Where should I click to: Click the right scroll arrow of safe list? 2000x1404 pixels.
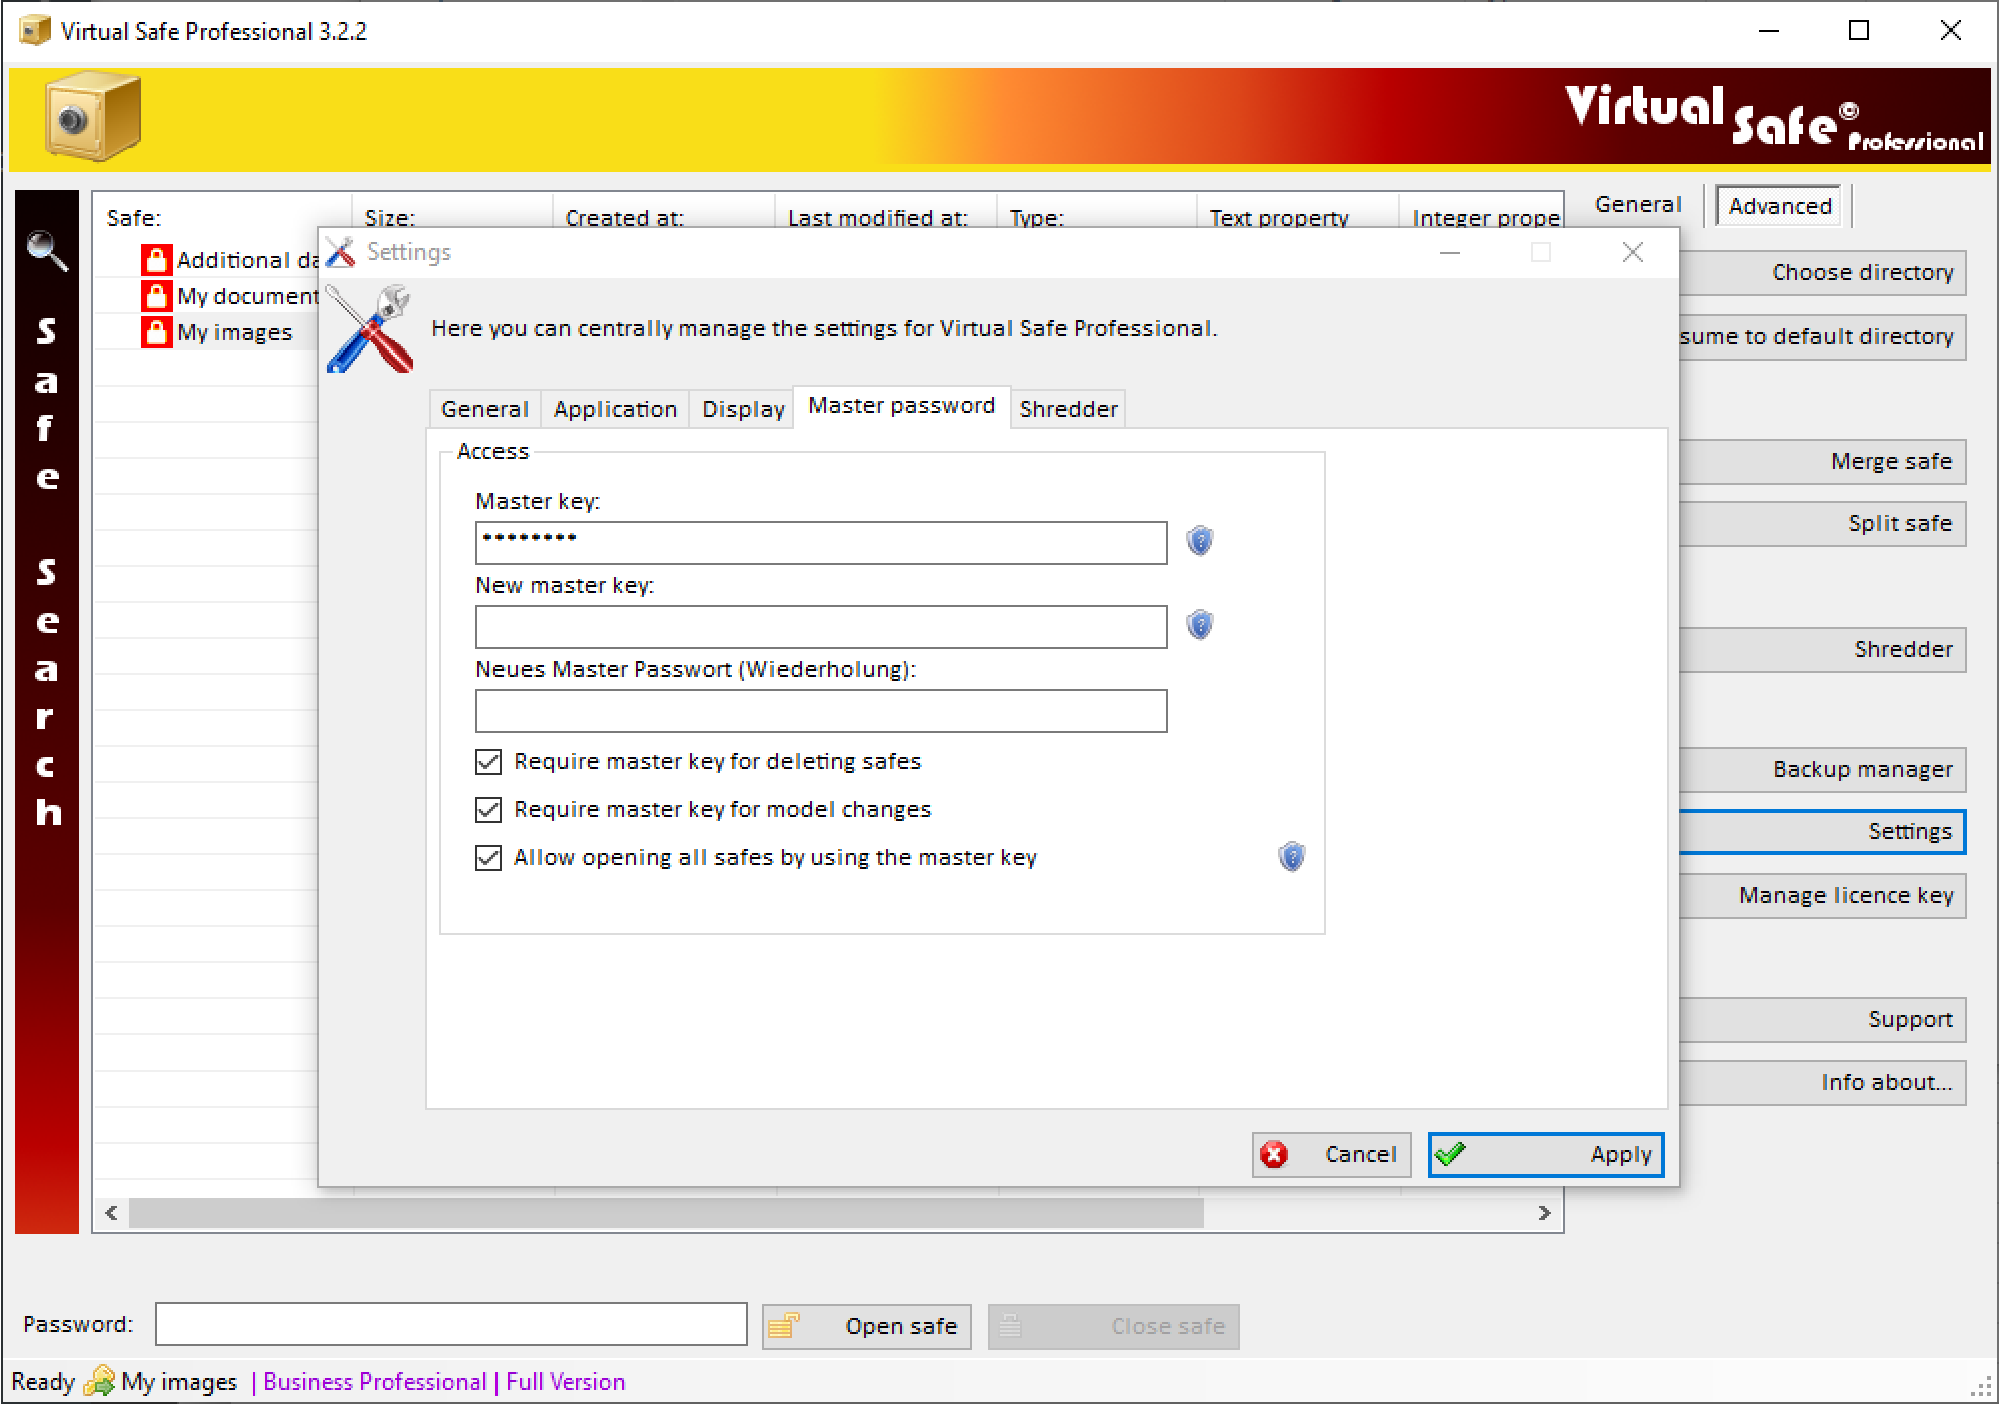1544,1213
